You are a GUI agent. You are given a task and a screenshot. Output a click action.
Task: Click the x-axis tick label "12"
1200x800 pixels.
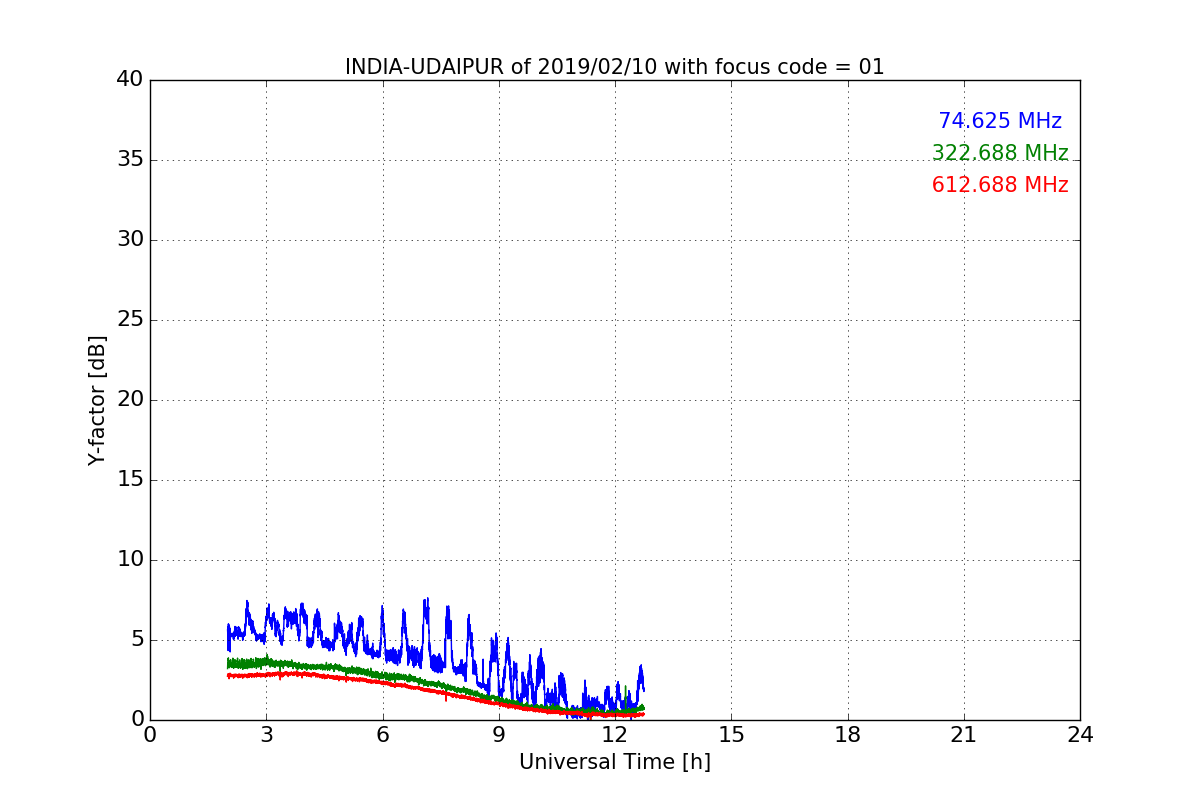(615, 735)
